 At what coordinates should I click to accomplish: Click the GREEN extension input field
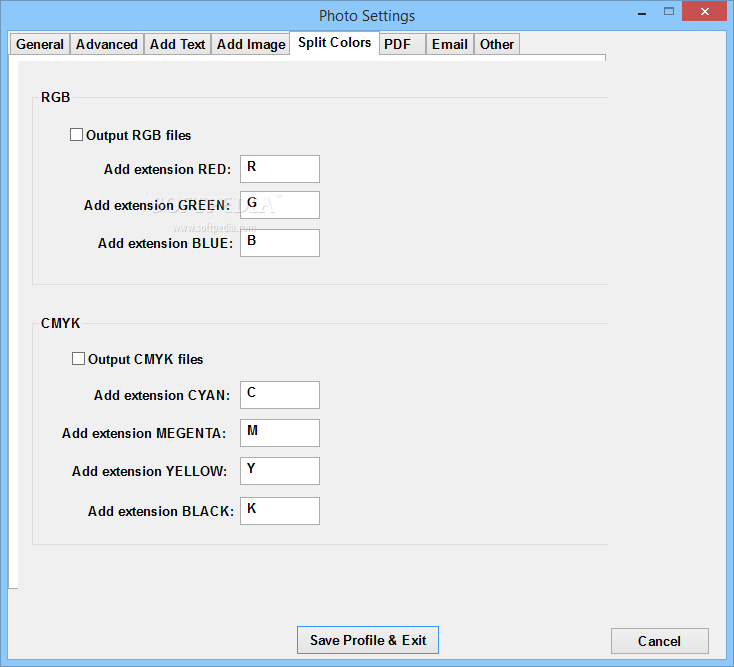tap(280, 205)
